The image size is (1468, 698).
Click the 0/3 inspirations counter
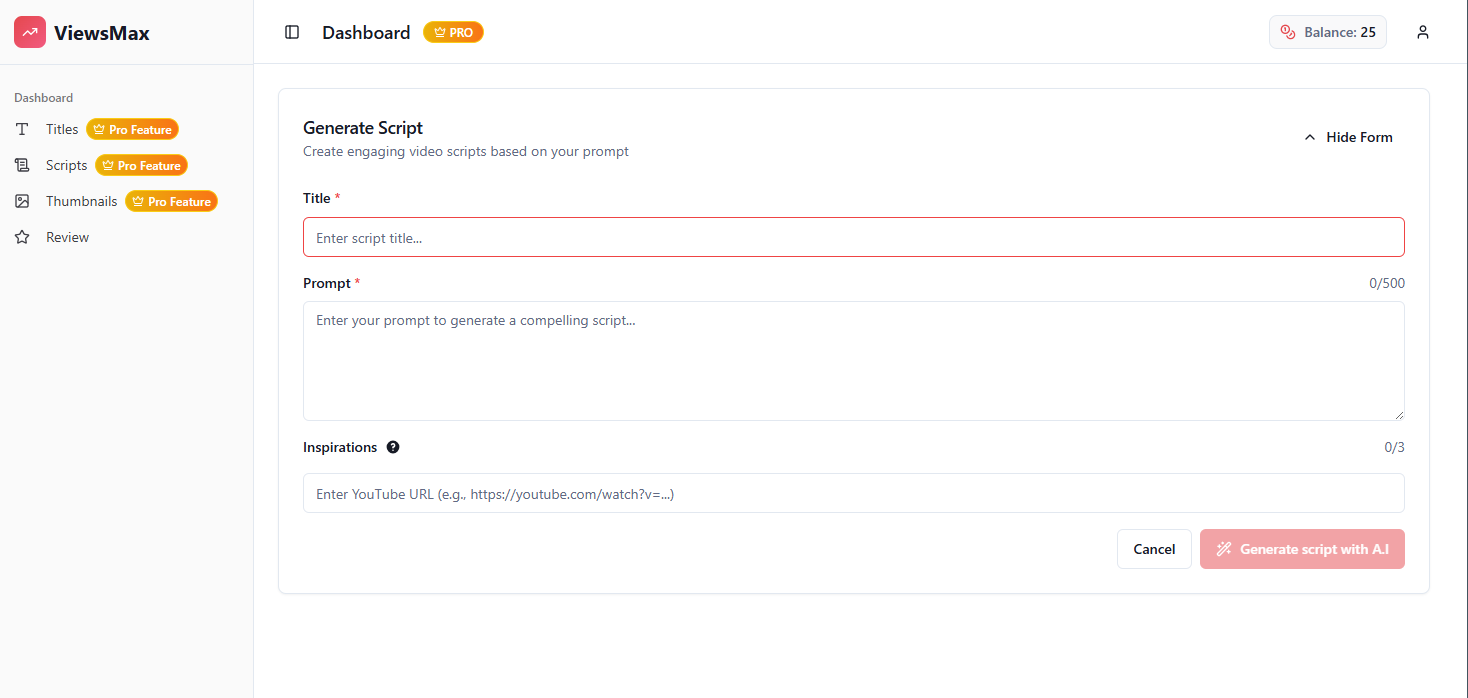pyautogui.click(x=1394, y=447)
